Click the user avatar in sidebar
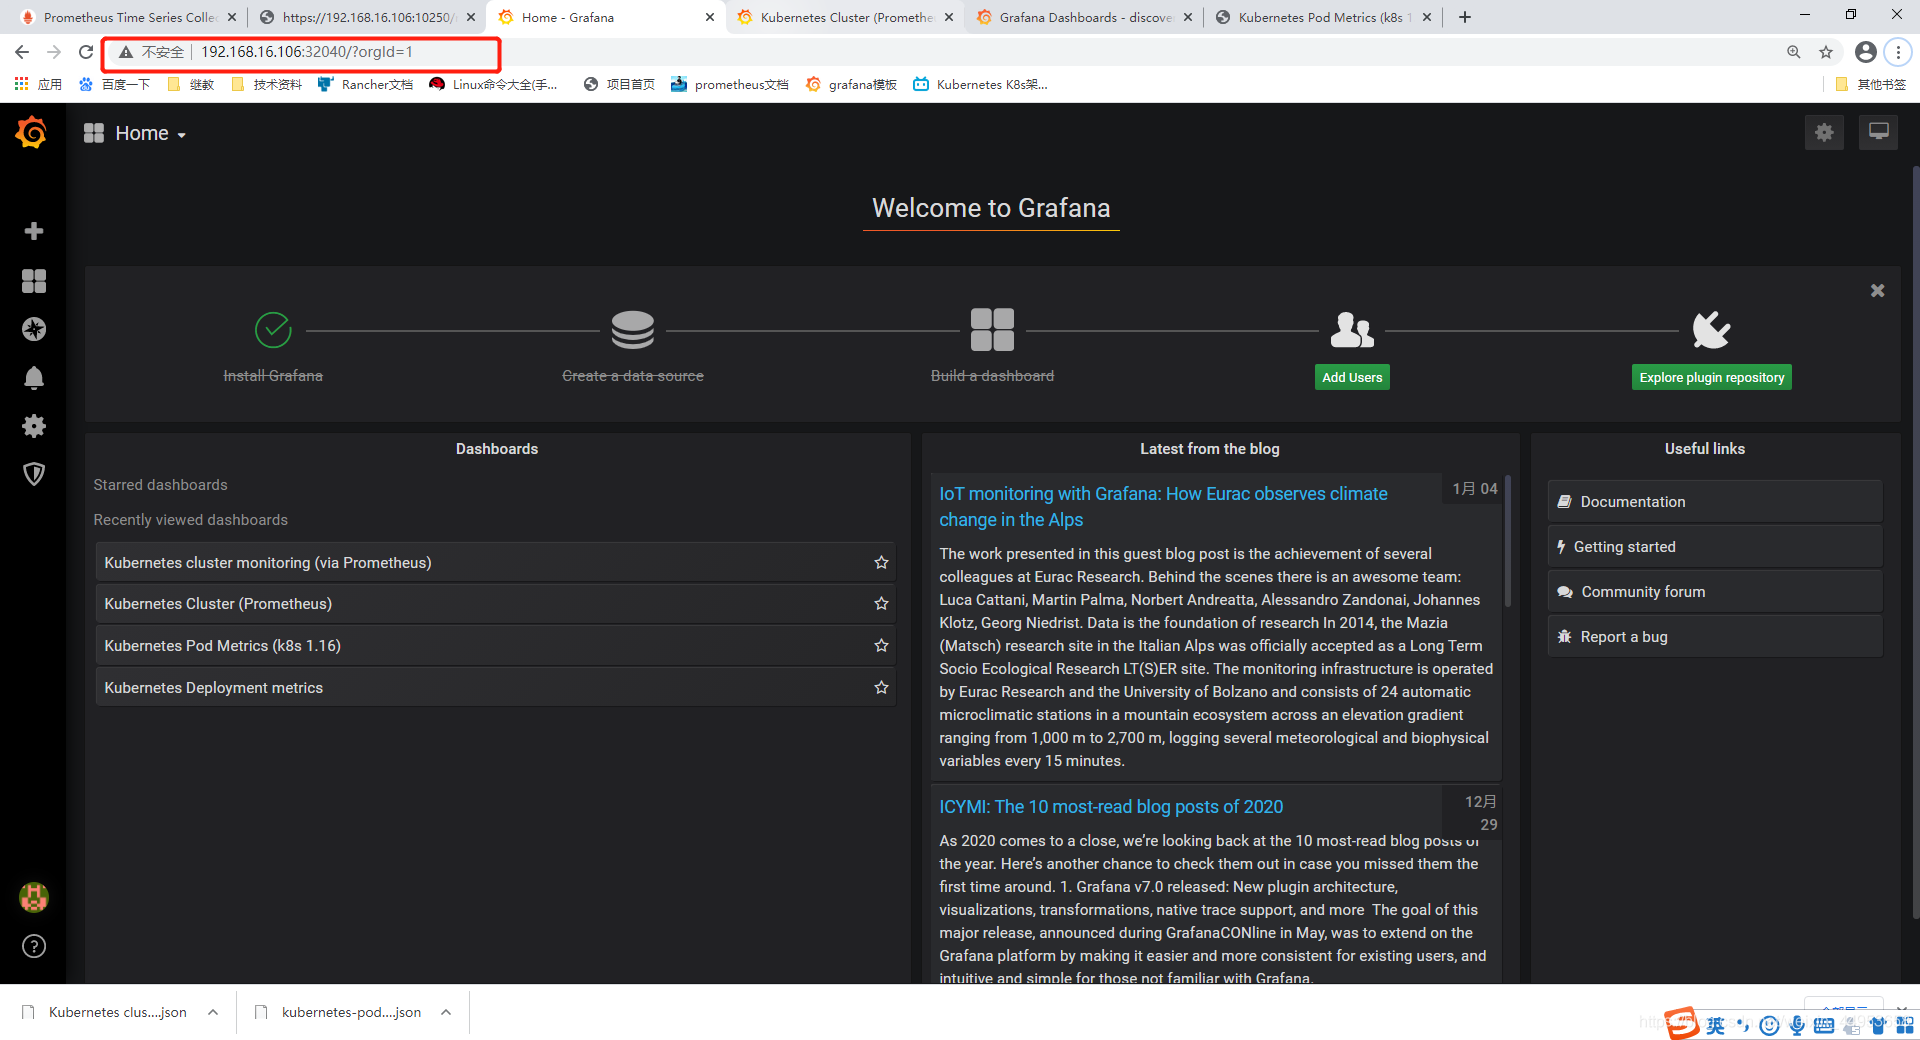 34,897
